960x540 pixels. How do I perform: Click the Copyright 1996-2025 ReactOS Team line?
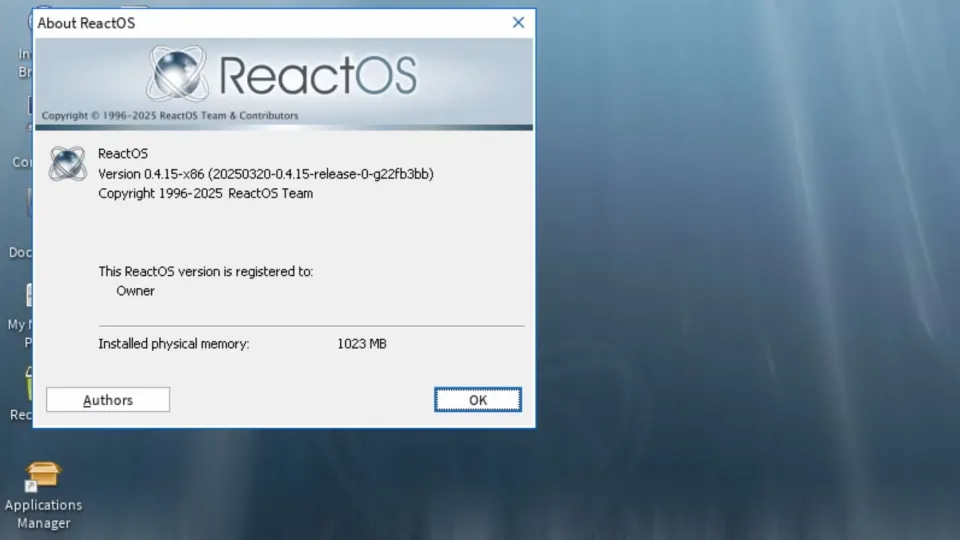pyautogui.click(x=205, y=193)
